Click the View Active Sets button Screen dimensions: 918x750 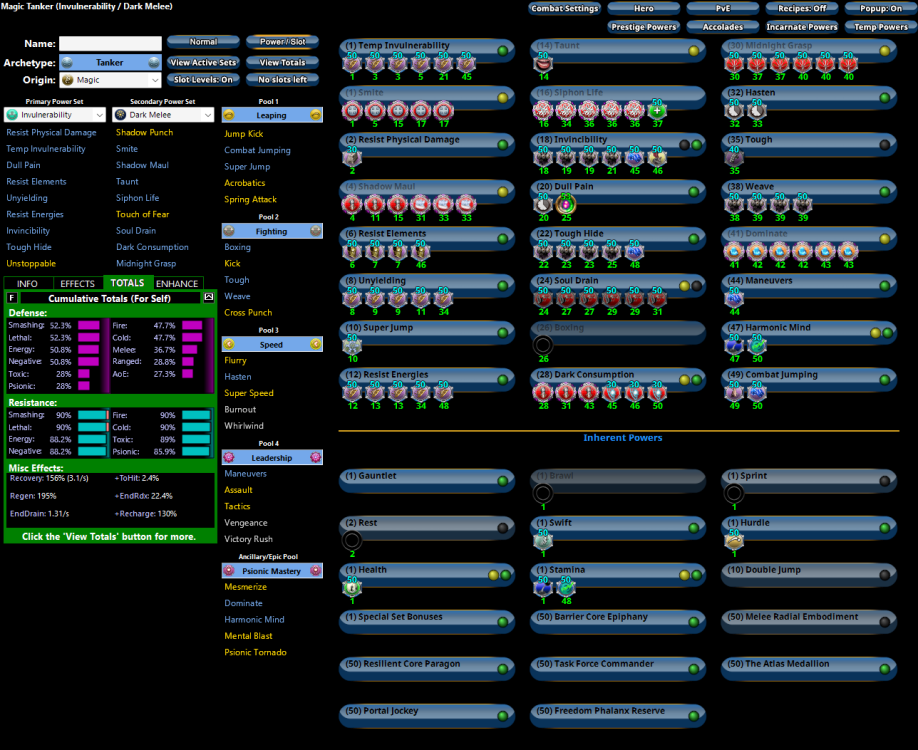click(202, 62)
